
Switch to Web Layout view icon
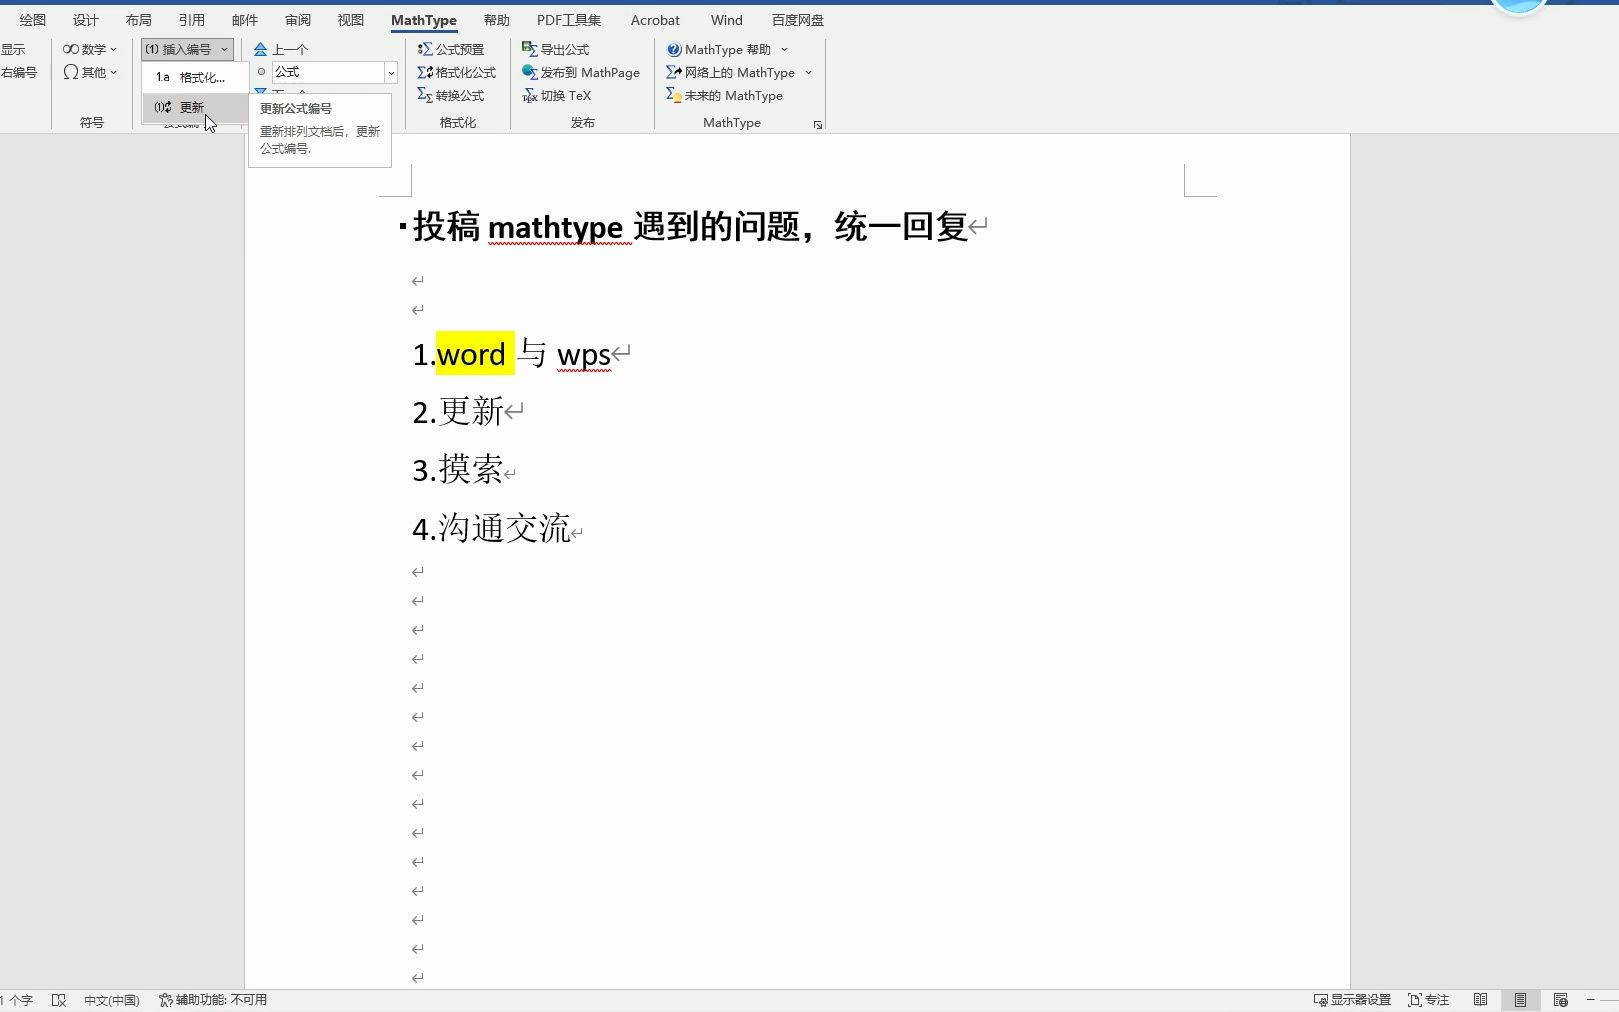[1560, 1000]
